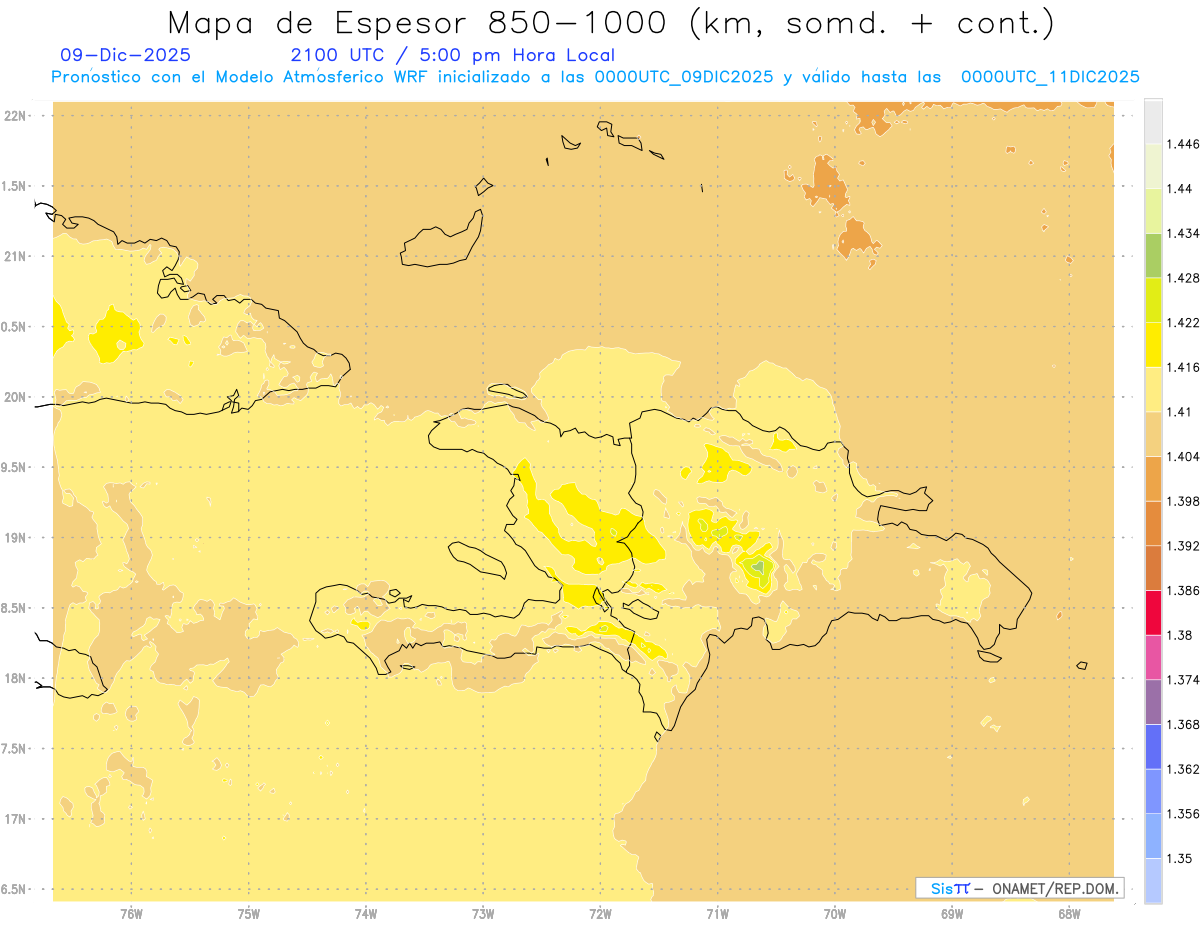Click the 72W longitude axis label
The image size is (1200, 927).
click(600, 913)
